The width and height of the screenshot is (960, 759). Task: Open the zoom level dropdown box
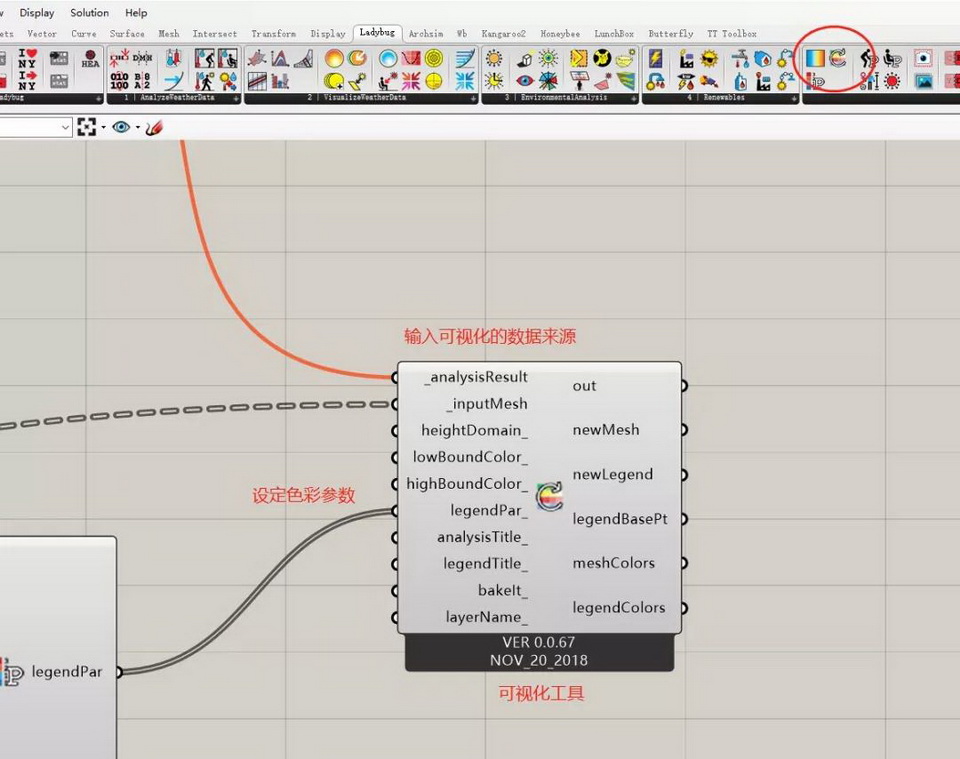tap(36, 127)
